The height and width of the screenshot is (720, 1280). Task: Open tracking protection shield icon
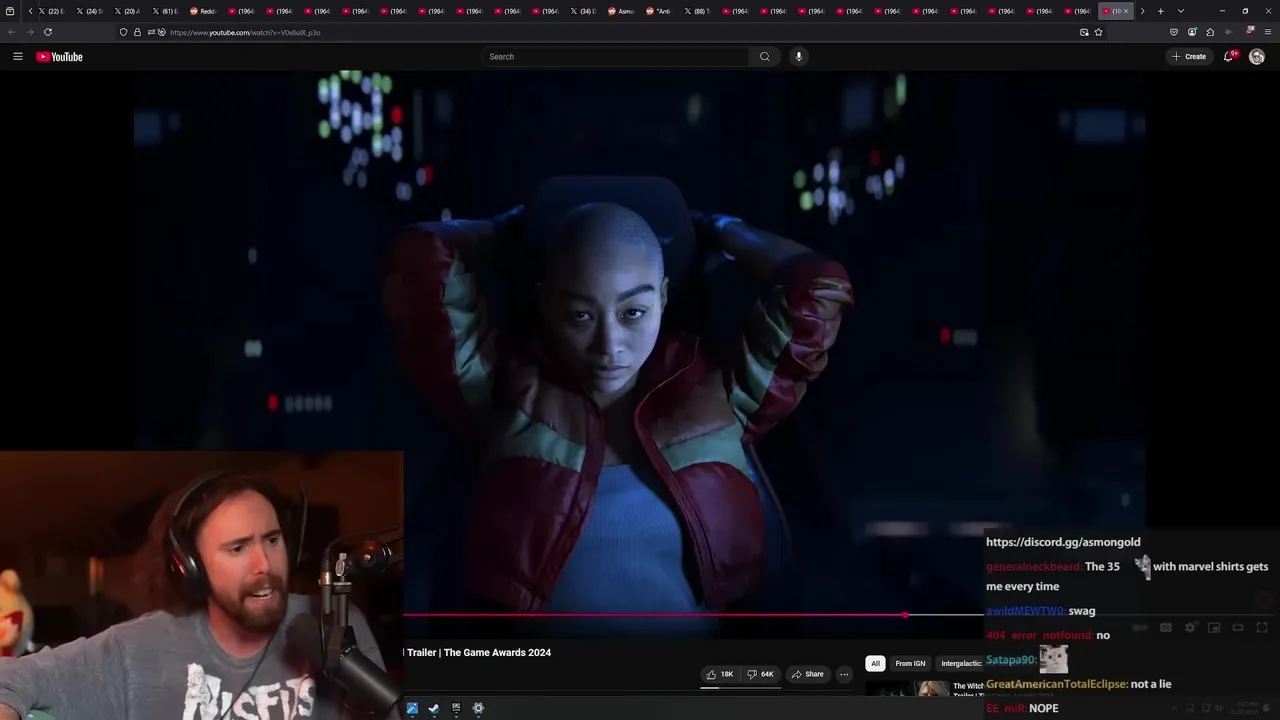click(123, 32)
